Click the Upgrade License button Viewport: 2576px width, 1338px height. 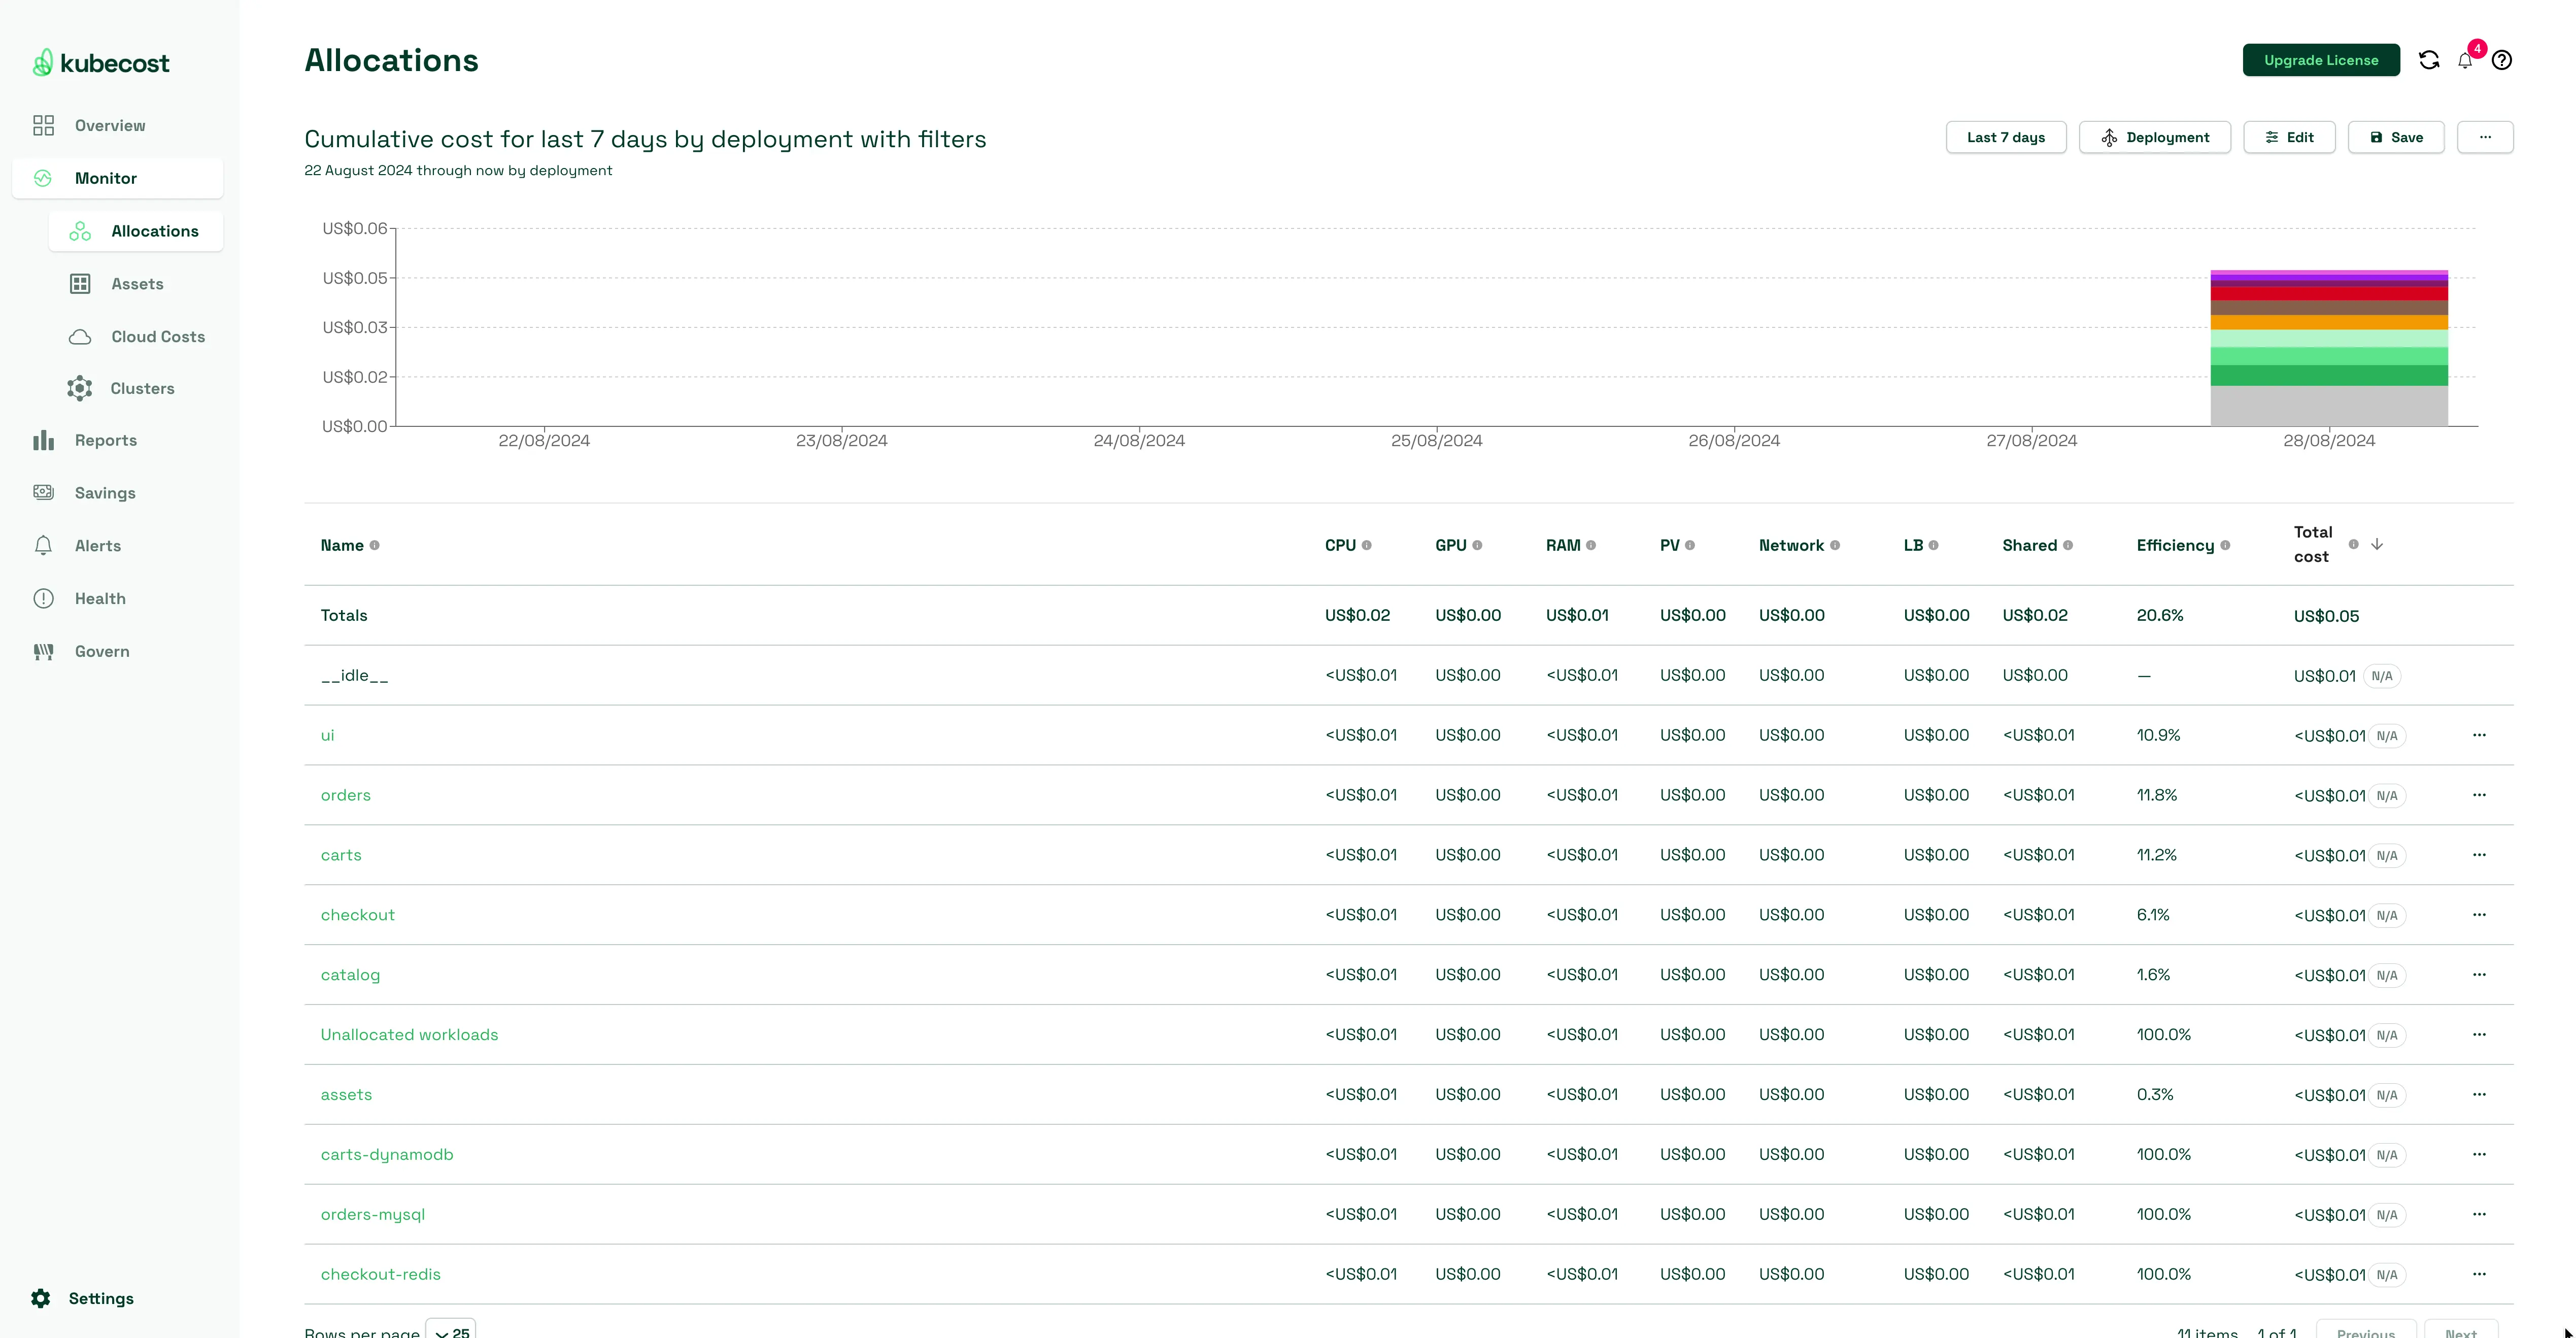[2320, 60]
